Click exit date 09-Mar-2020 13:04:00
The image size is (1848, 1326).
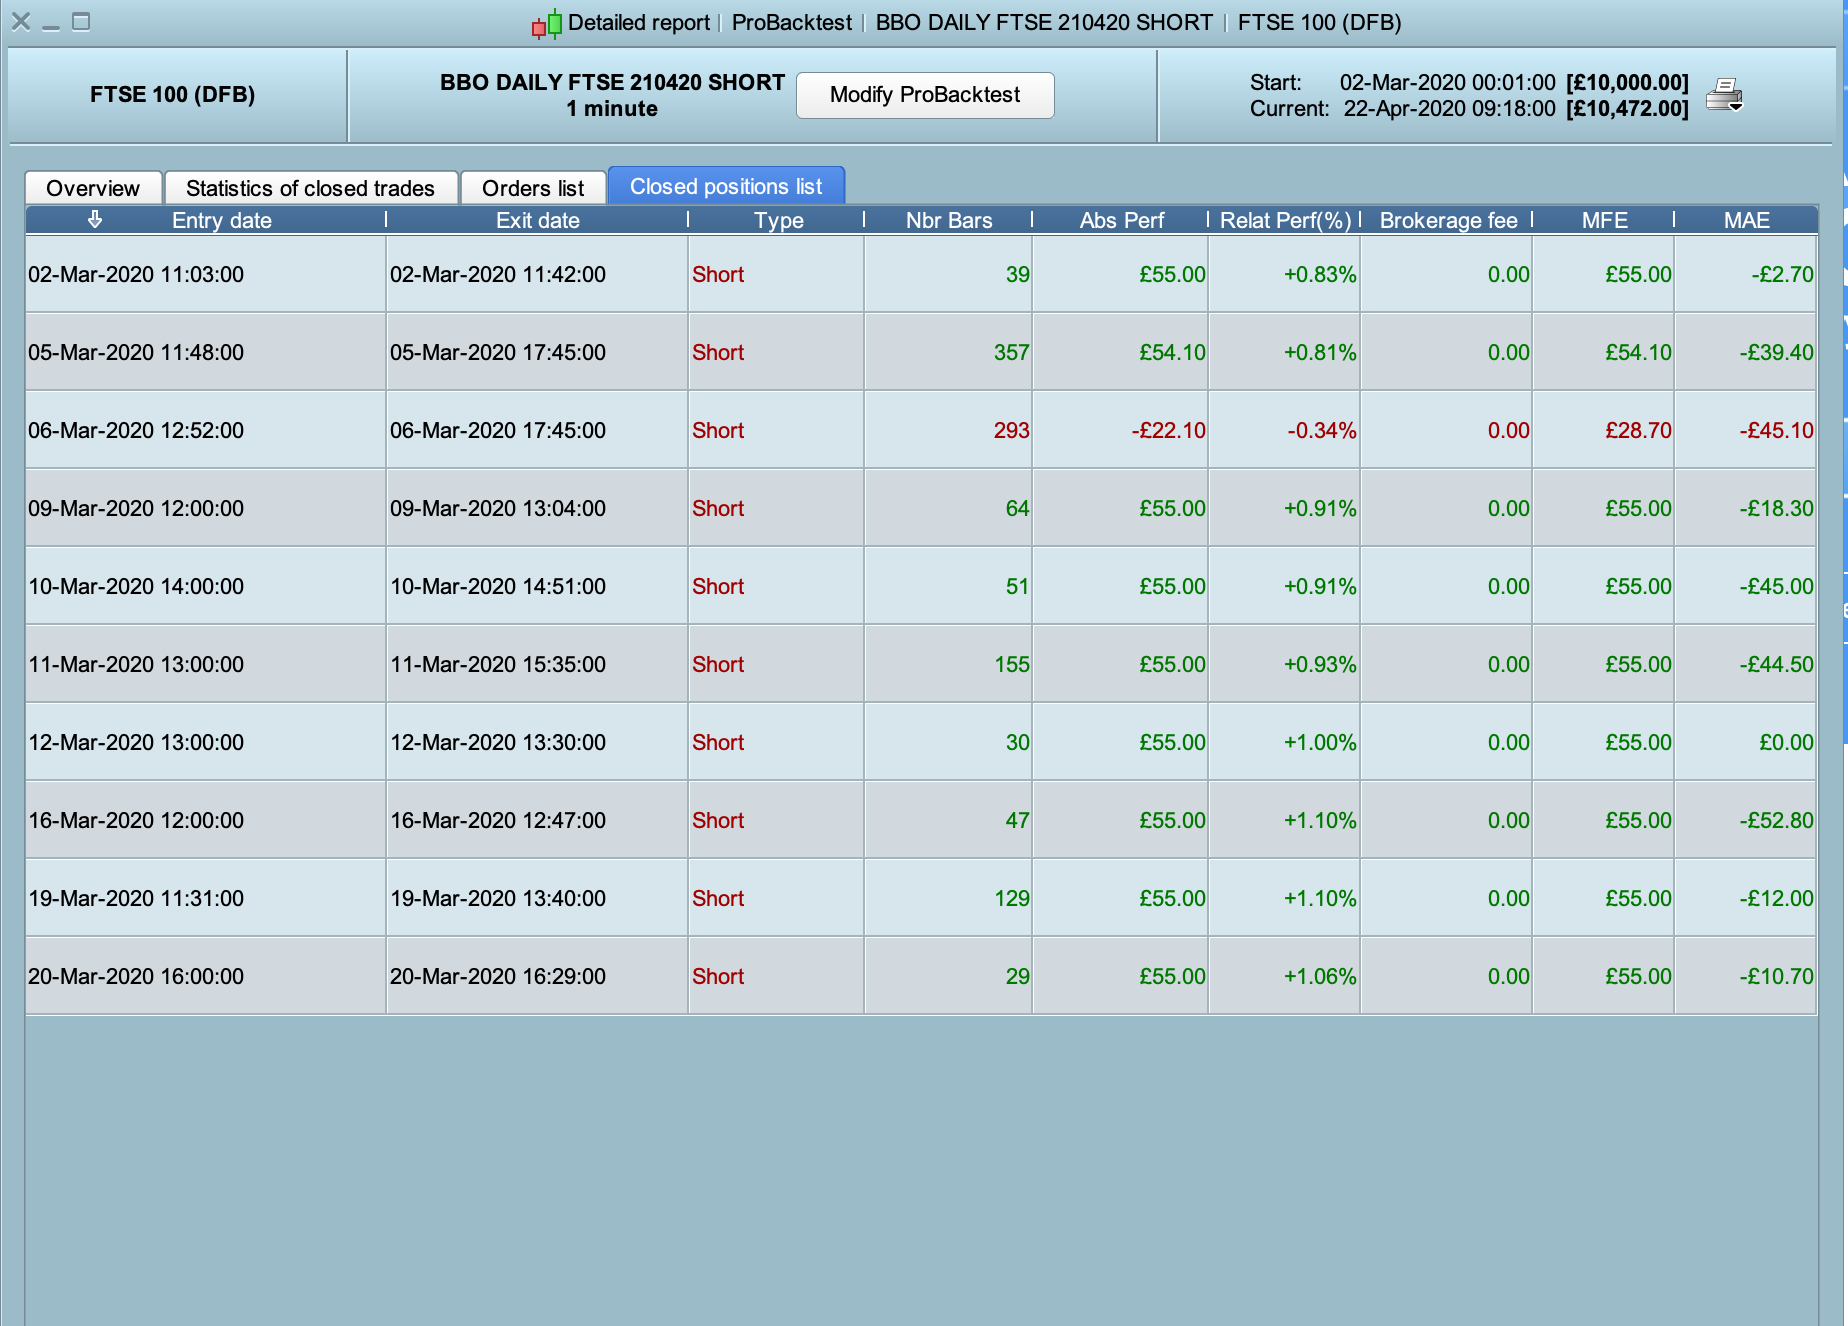tap(498, 508)
